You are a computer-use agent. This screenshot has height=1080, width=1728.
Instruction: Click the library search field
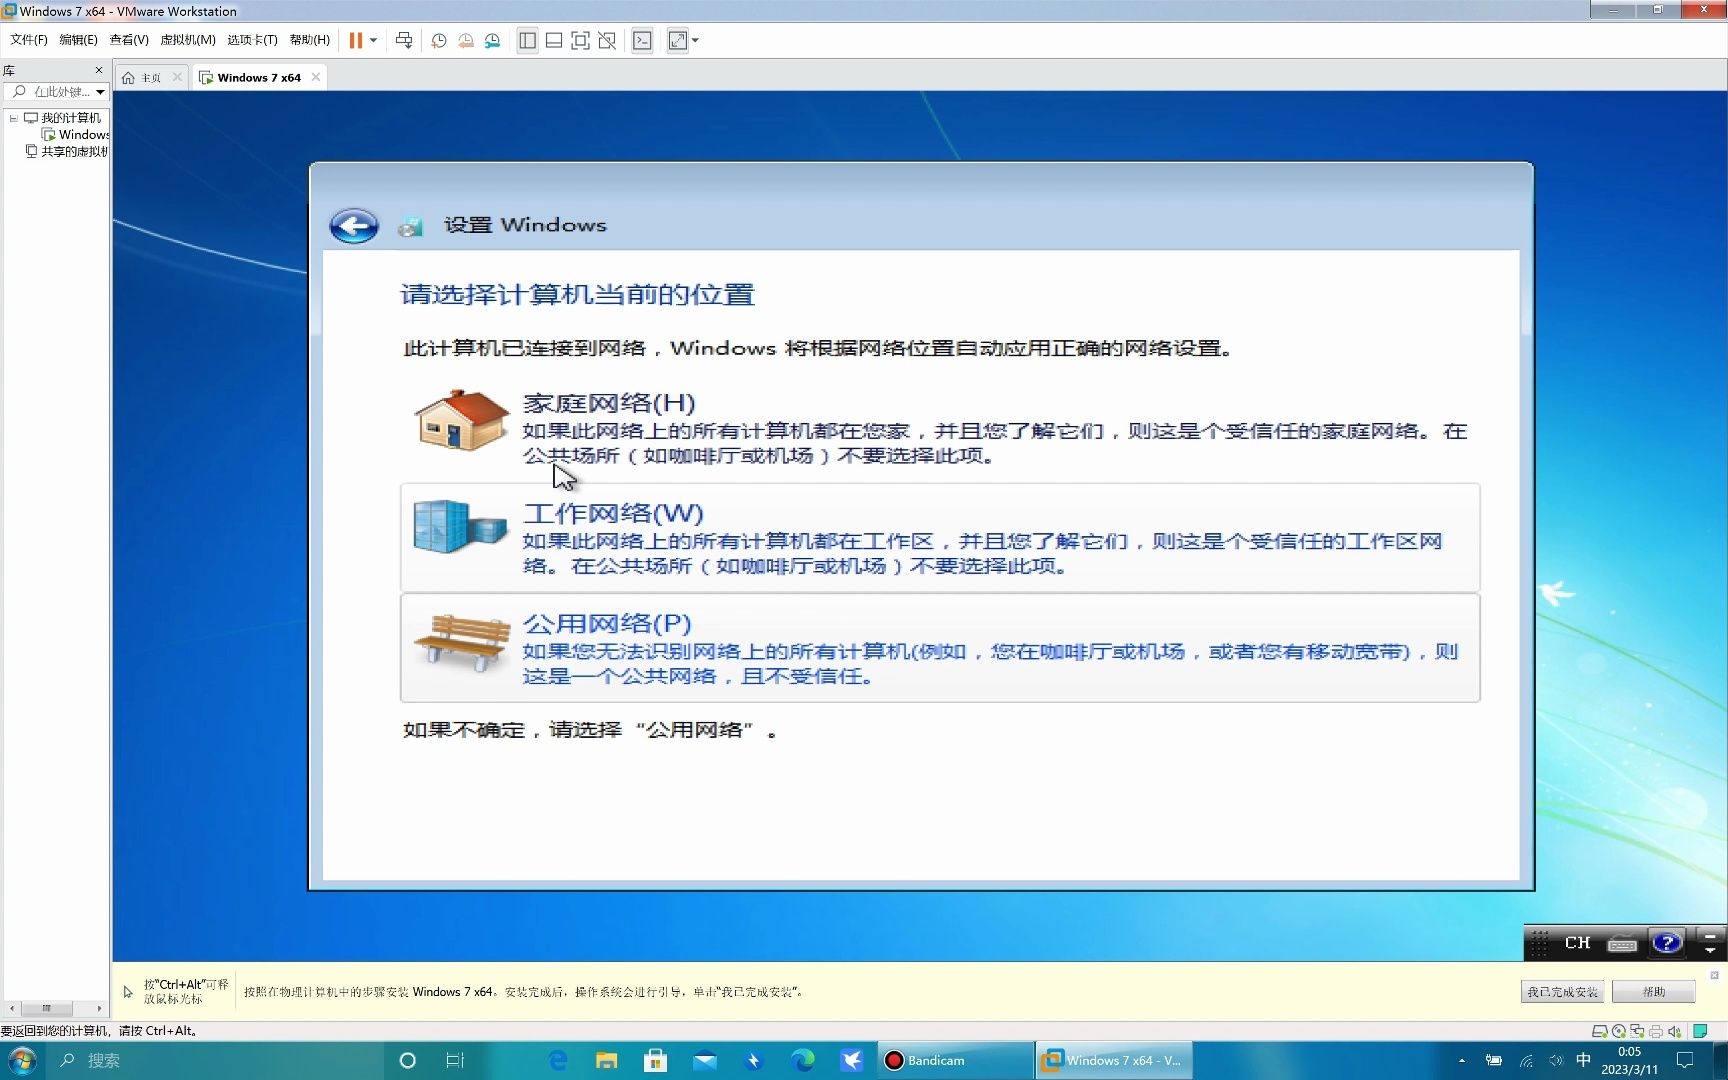point(56,92)
